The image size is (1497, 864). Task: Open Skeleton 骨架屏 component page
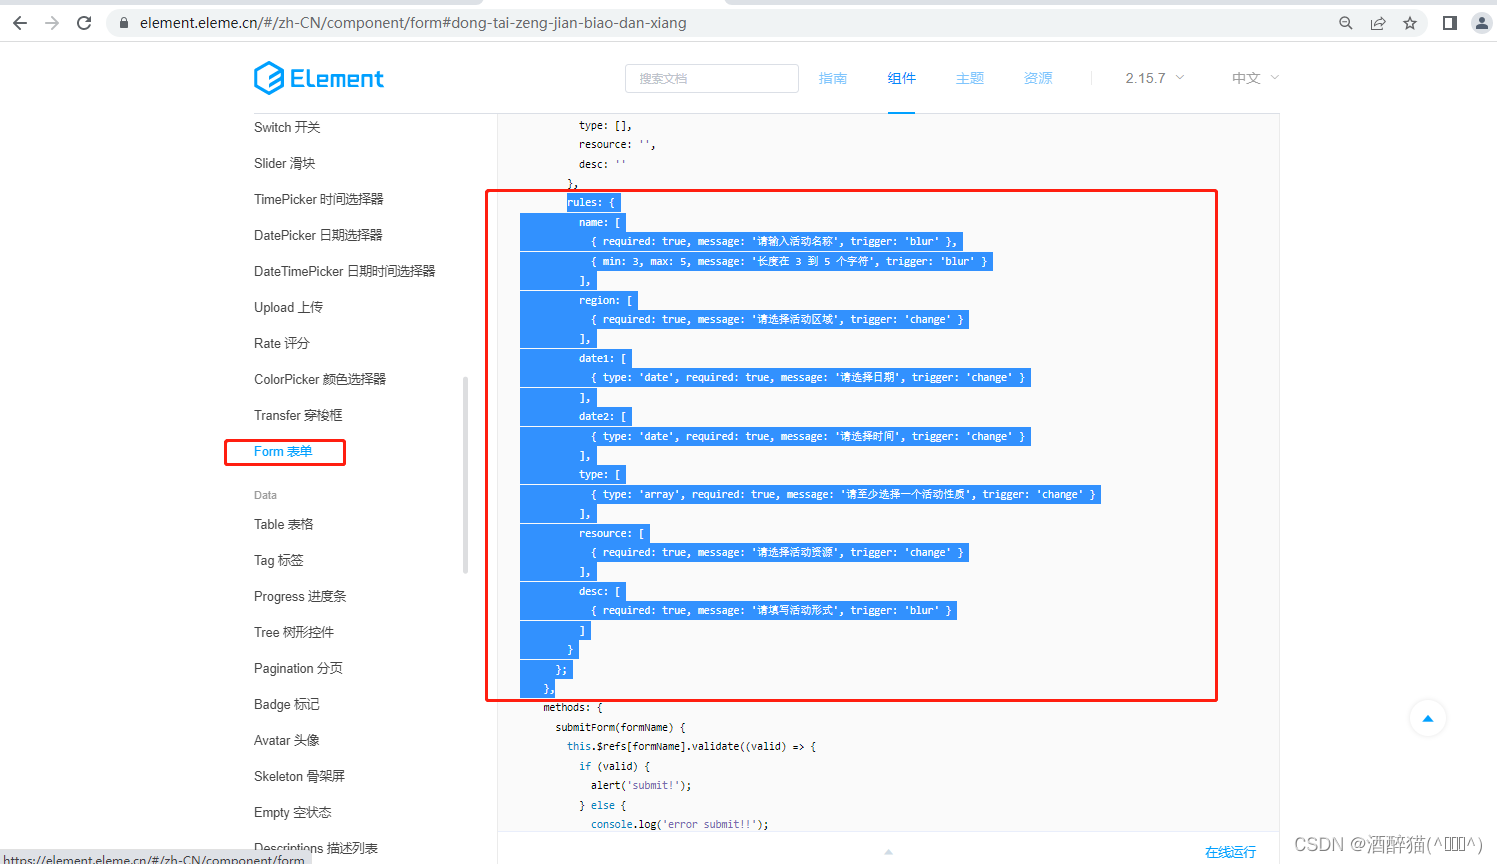coord(299,776)
